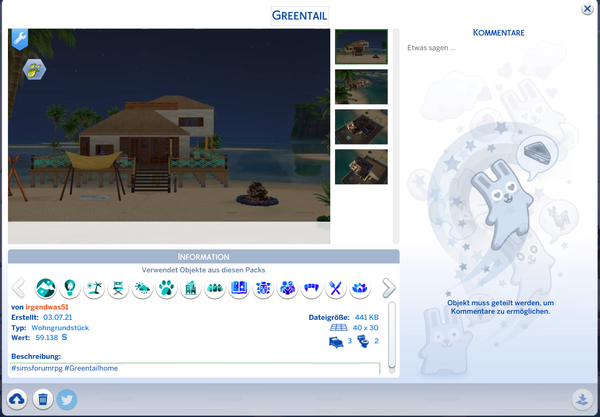Click the creator name irgendwas51
Screen dimensions: 600x417
click(47, 307)
